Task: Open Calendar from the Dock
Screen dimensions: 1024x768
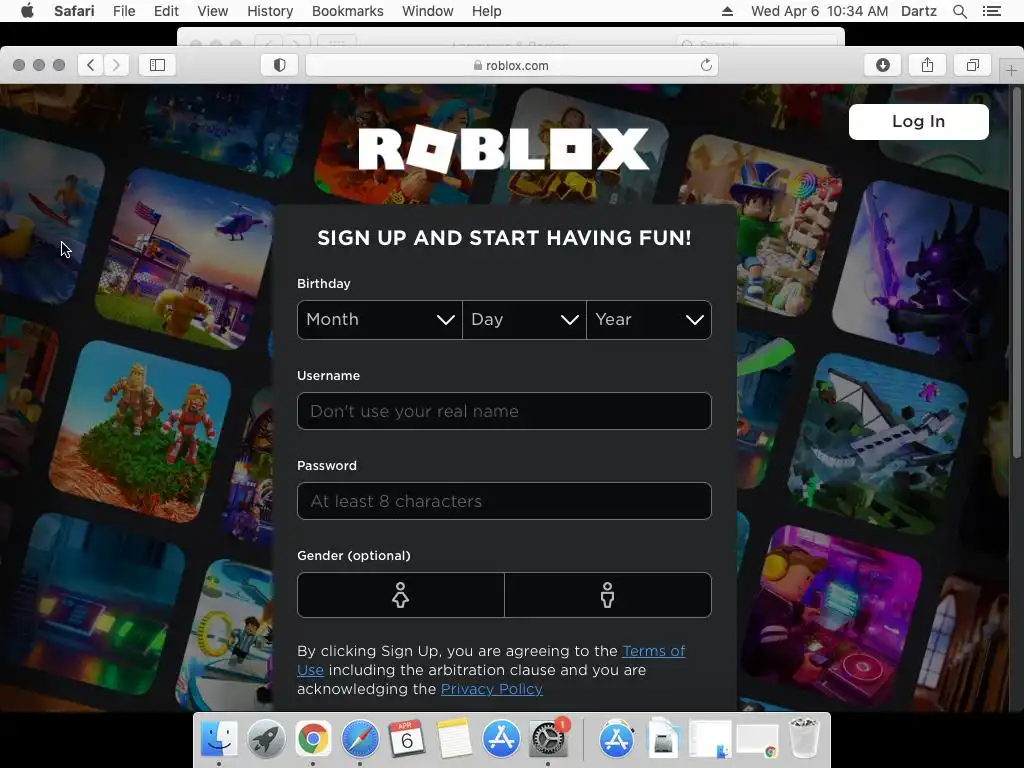Action: 407,739
